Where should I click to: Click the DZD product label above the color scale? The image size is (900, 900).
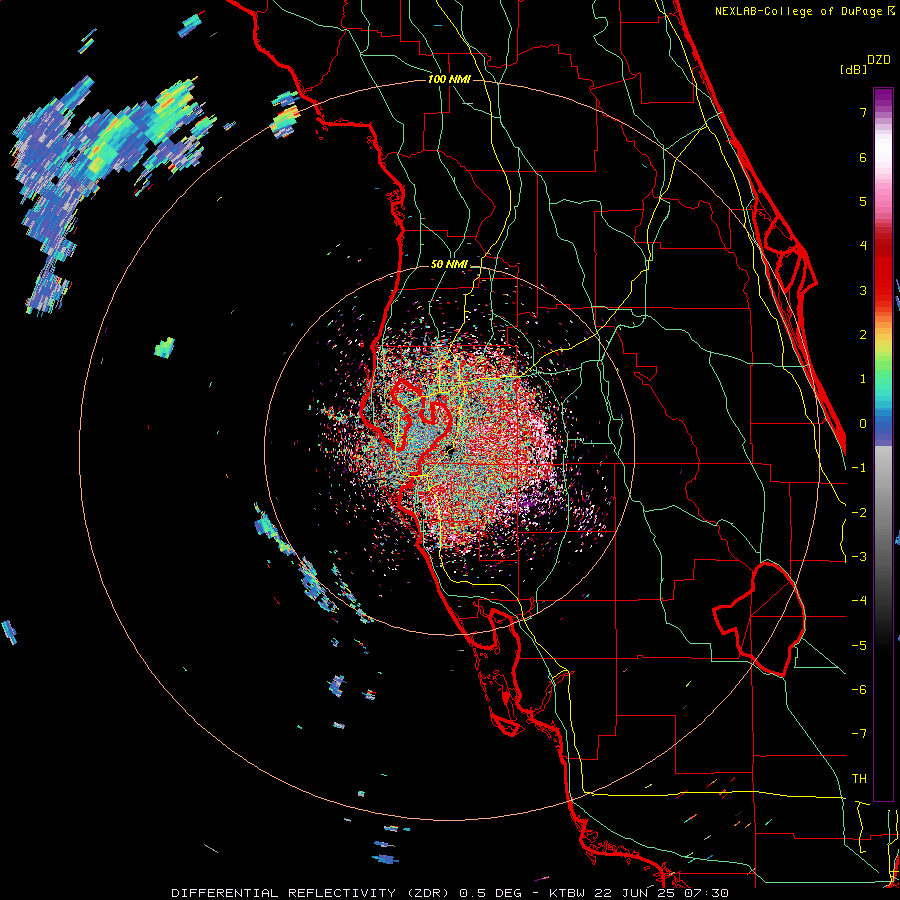[x=879, y=60]
